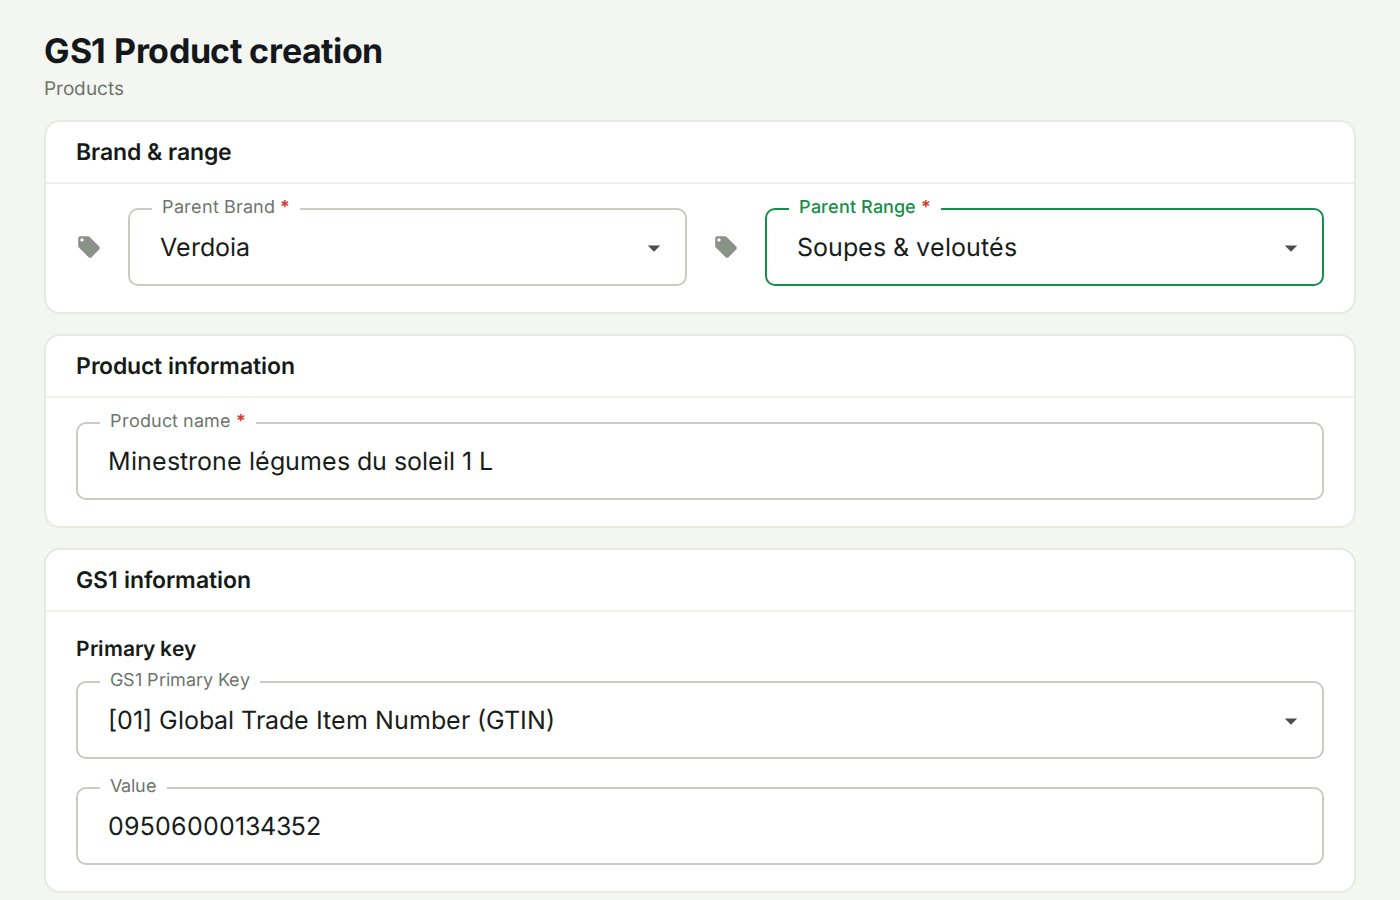The width and height of the screenshot is (1400, 900).
Task: Click the GS1 Product creation heading
Action: pos(213,51)
